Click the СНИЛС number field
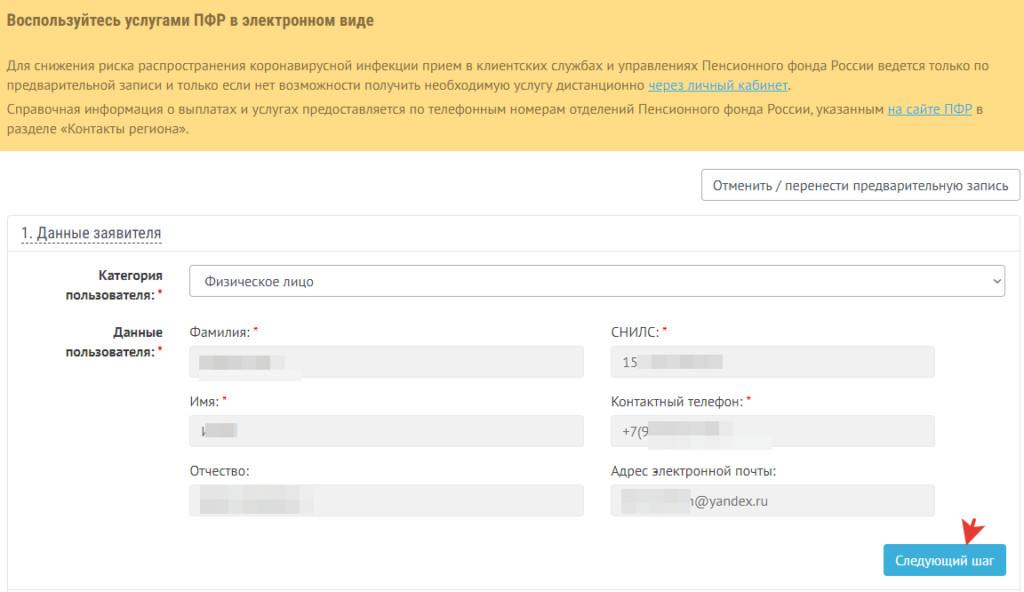The height and width of the screenshot is (592, 1024). coord(771,361)
